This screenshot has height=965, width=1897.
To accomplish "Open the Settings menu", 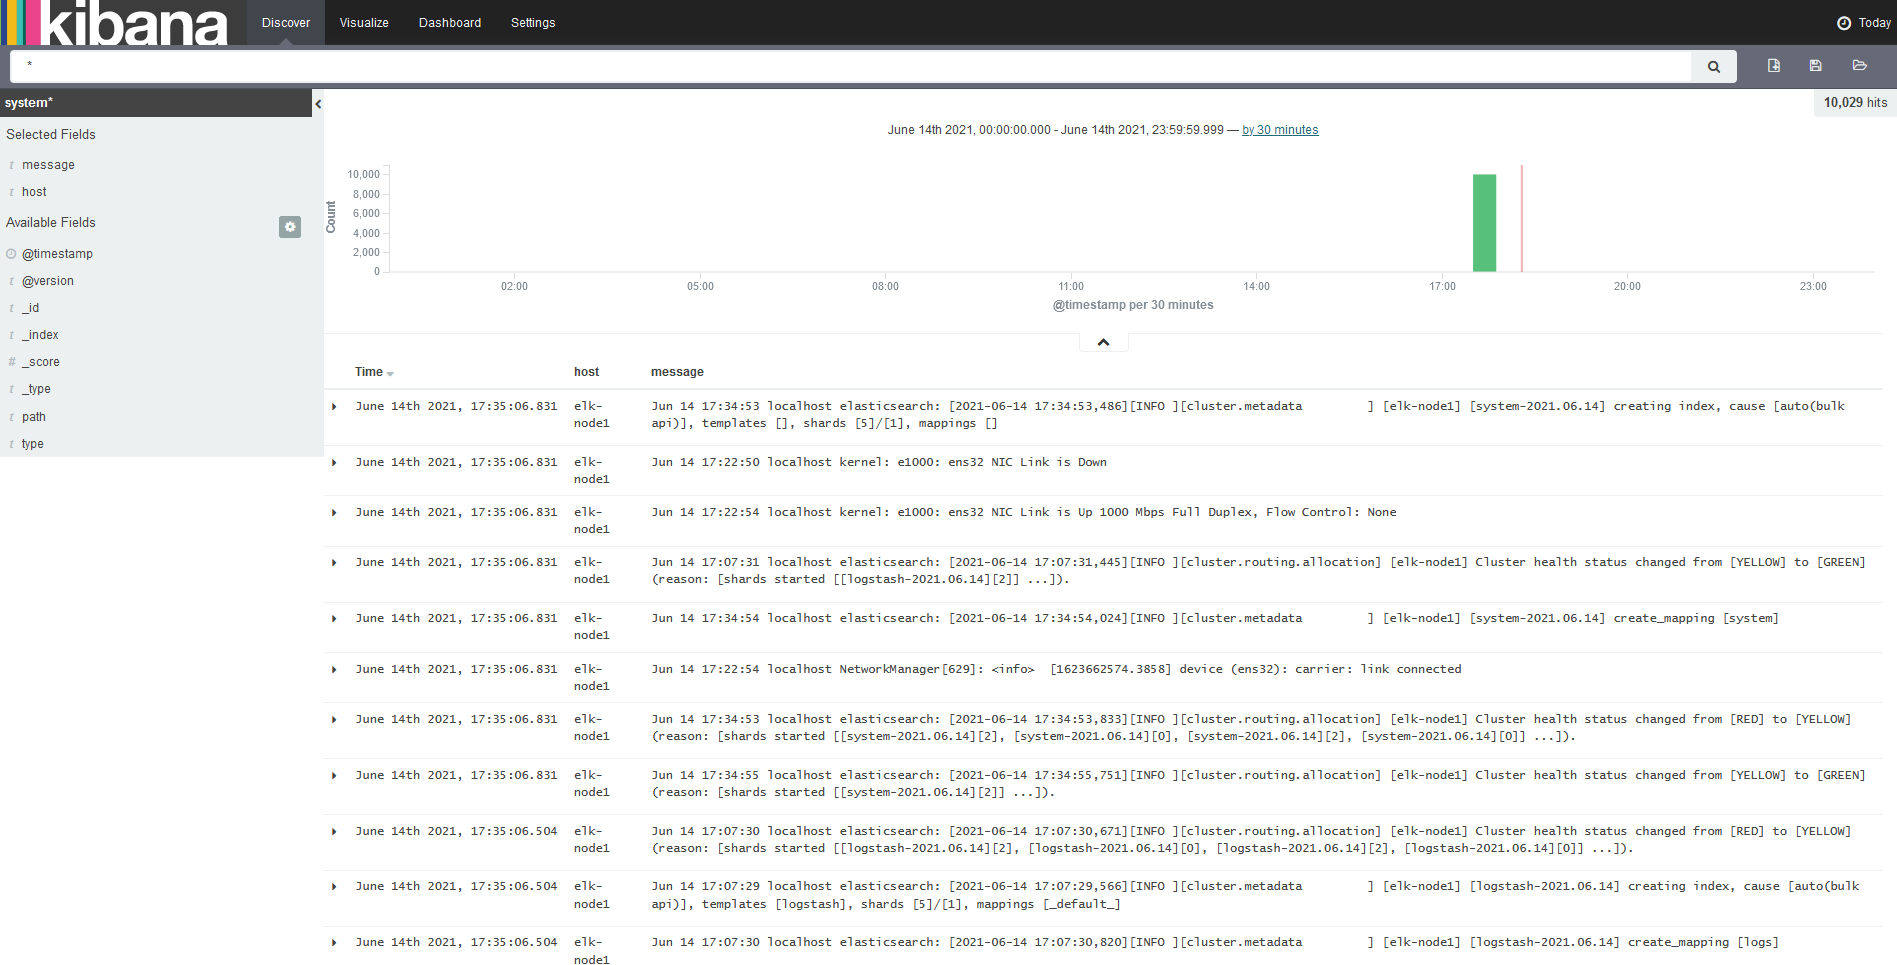I will (532, 22).
